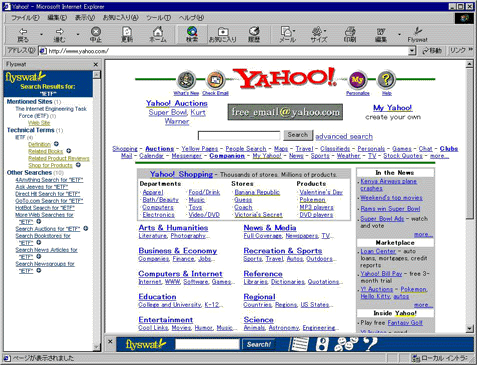Expand the plus icon beside Definition
This screenshot has height=365, width=477.
[56, 144]
